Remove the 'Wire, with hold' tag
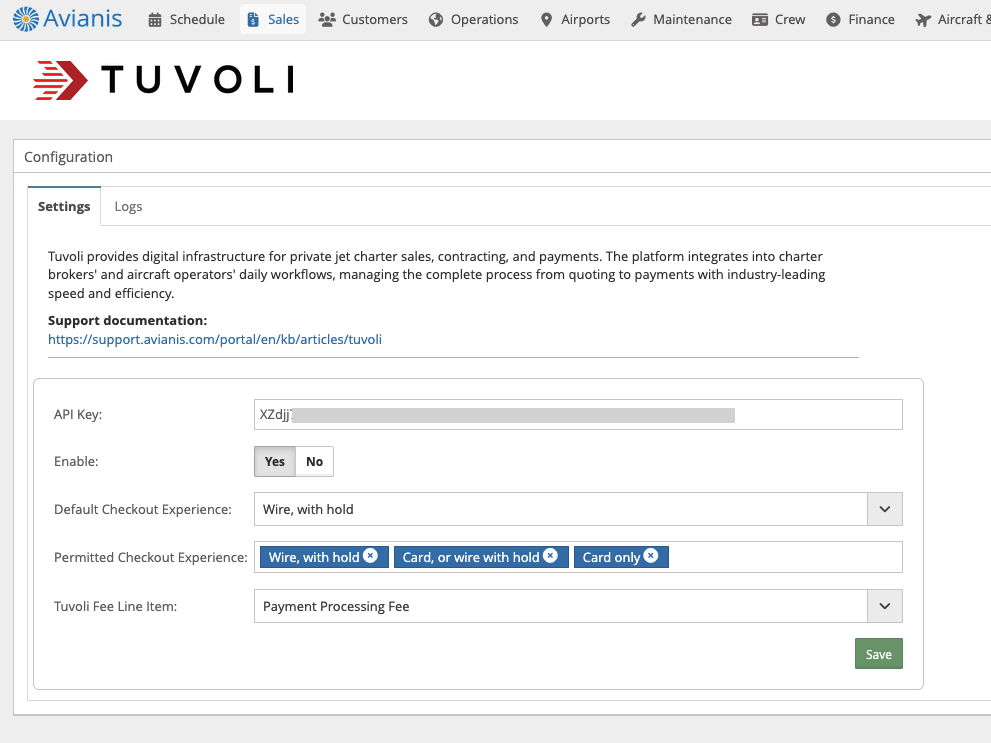991x743 pixels. (370, 555)
